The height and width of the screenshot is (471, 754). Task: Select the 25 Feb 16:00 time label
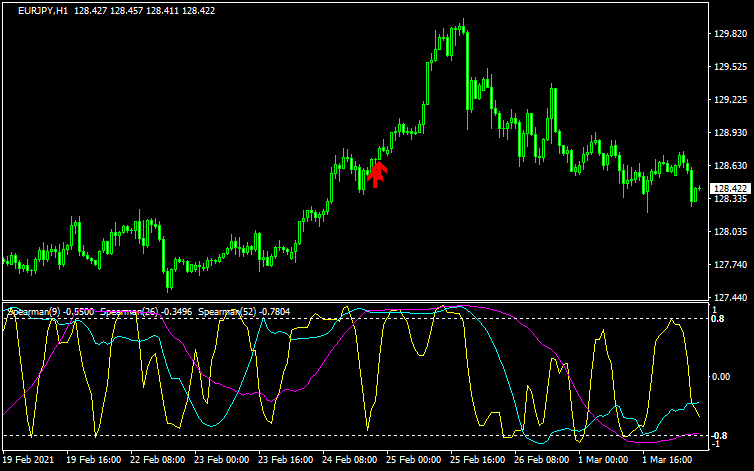(x=476, y=460)
